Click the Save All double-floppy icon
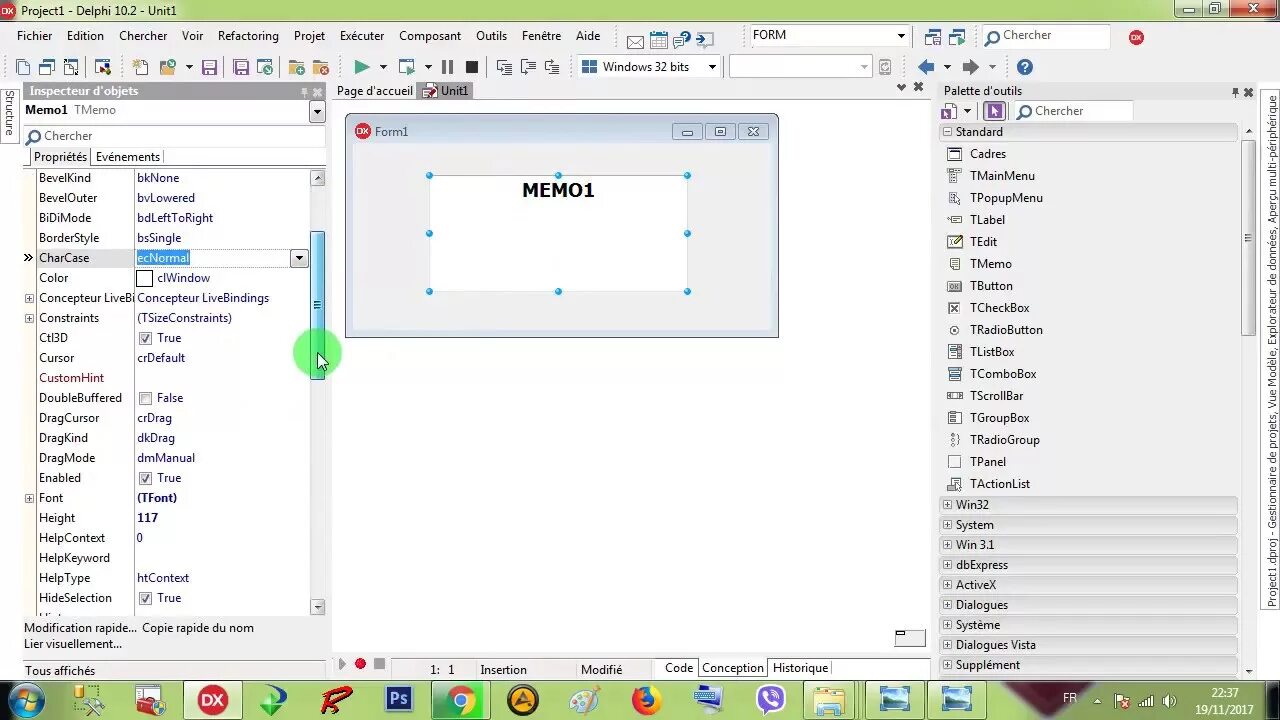This screenshot has height=720, width=1280. click(241, 67)
